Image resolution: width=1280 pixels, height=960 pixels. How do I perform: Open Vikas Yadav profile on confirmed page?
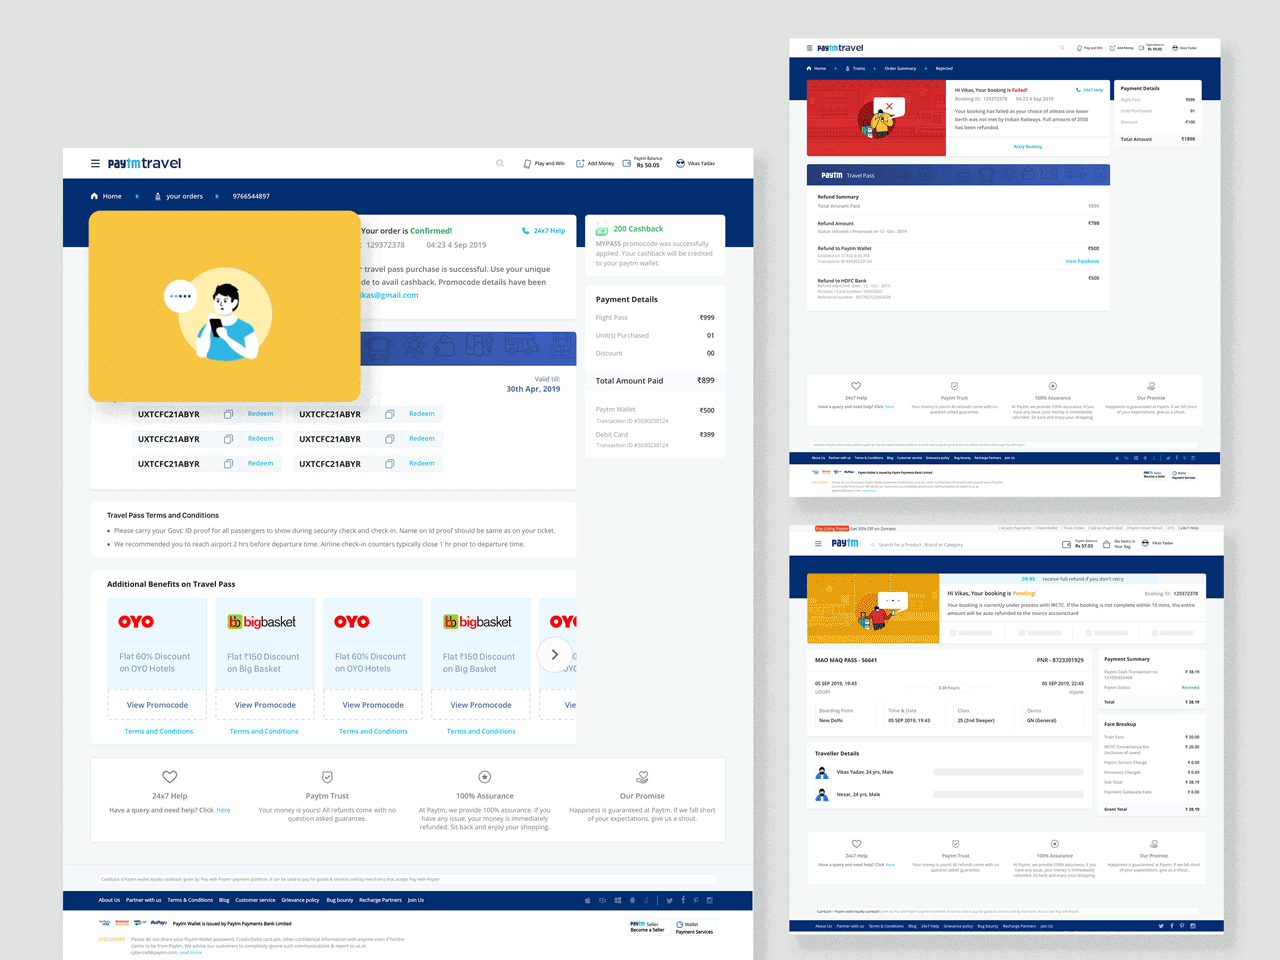point(695,163)
